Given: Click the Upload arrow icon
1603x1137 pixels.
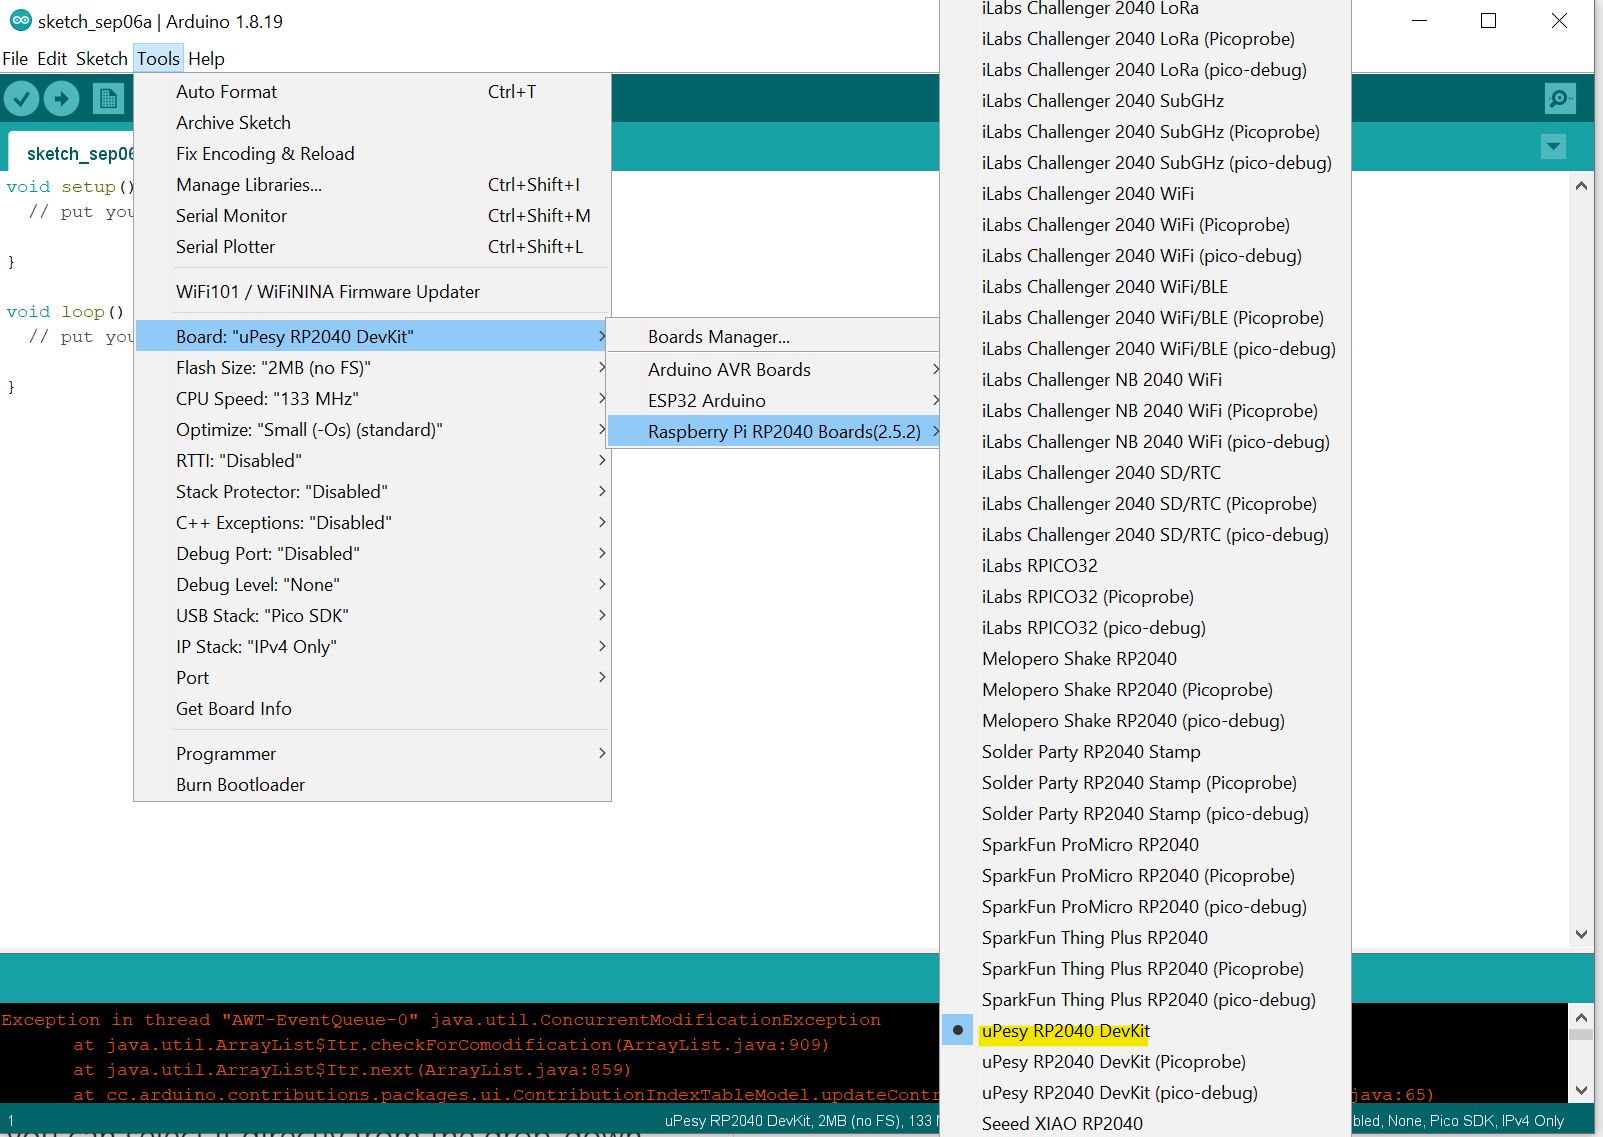Looking at the screenshot, I should (61, 98).
